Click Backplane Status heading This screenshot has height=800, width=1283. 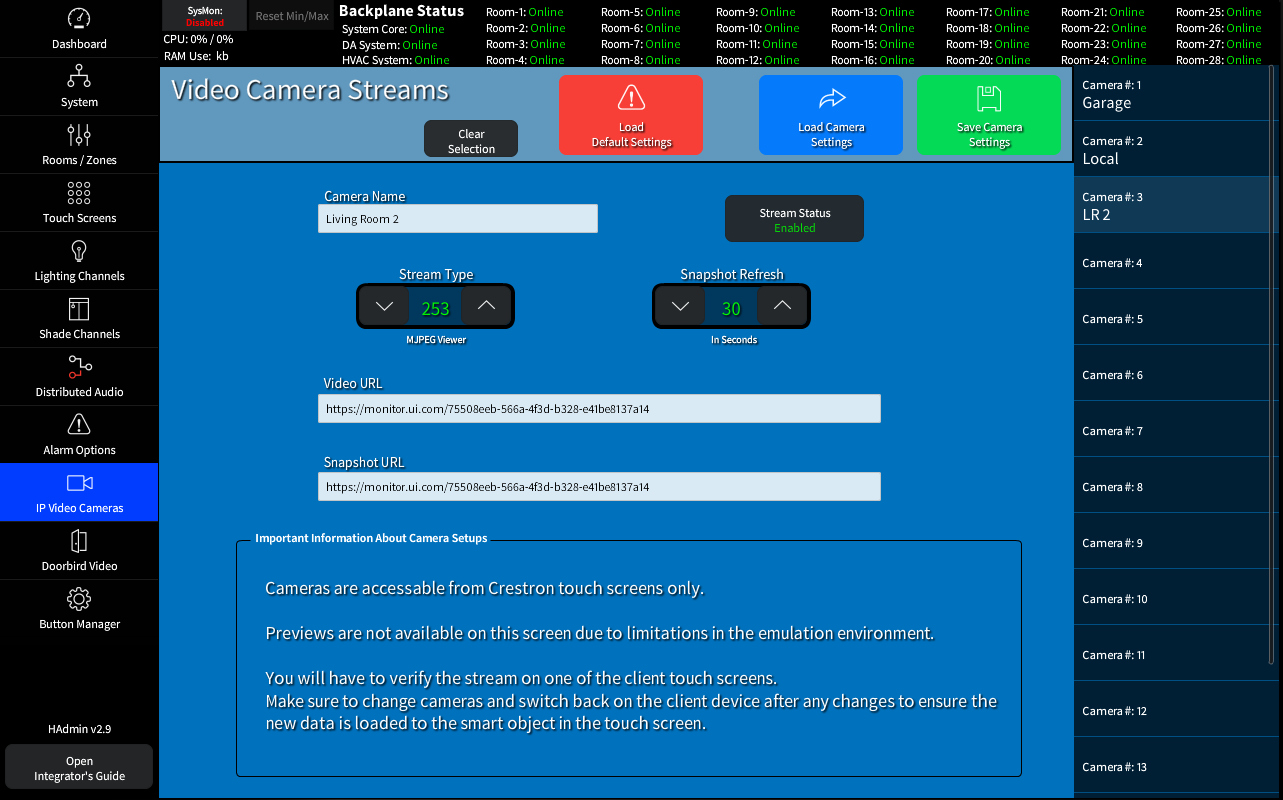[x=402, y=11]
